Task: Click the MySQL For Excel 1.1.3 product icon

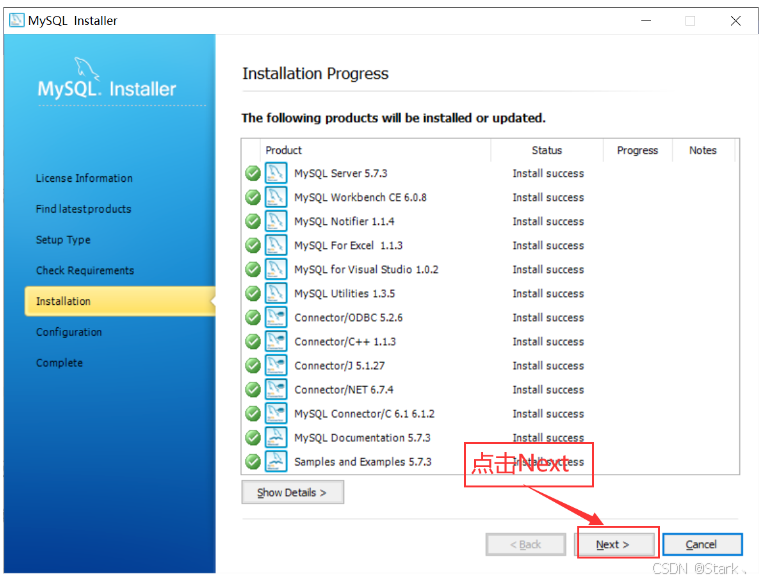Action: (x=276, y=245)
